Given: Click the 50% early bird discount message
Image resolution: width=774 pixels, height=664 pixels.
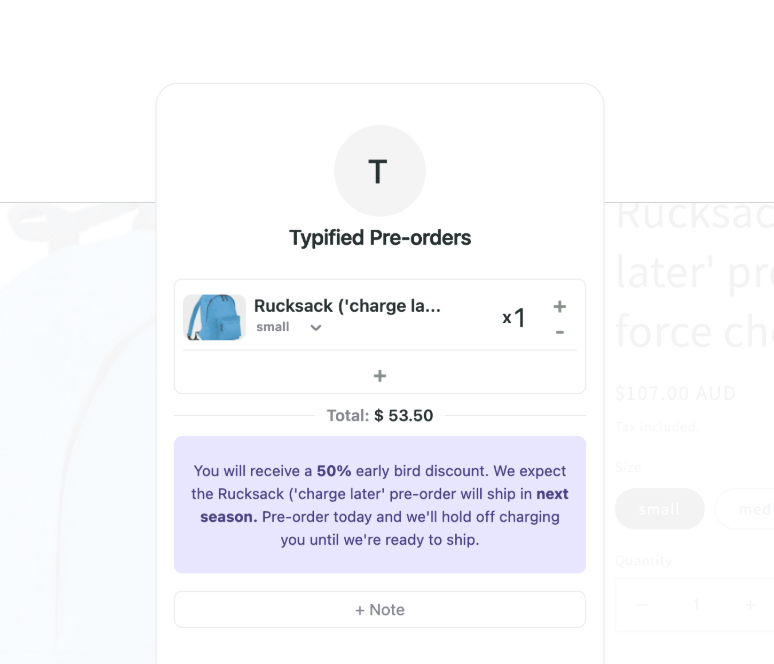Looking at the screenshot, I should coord(380,505).
